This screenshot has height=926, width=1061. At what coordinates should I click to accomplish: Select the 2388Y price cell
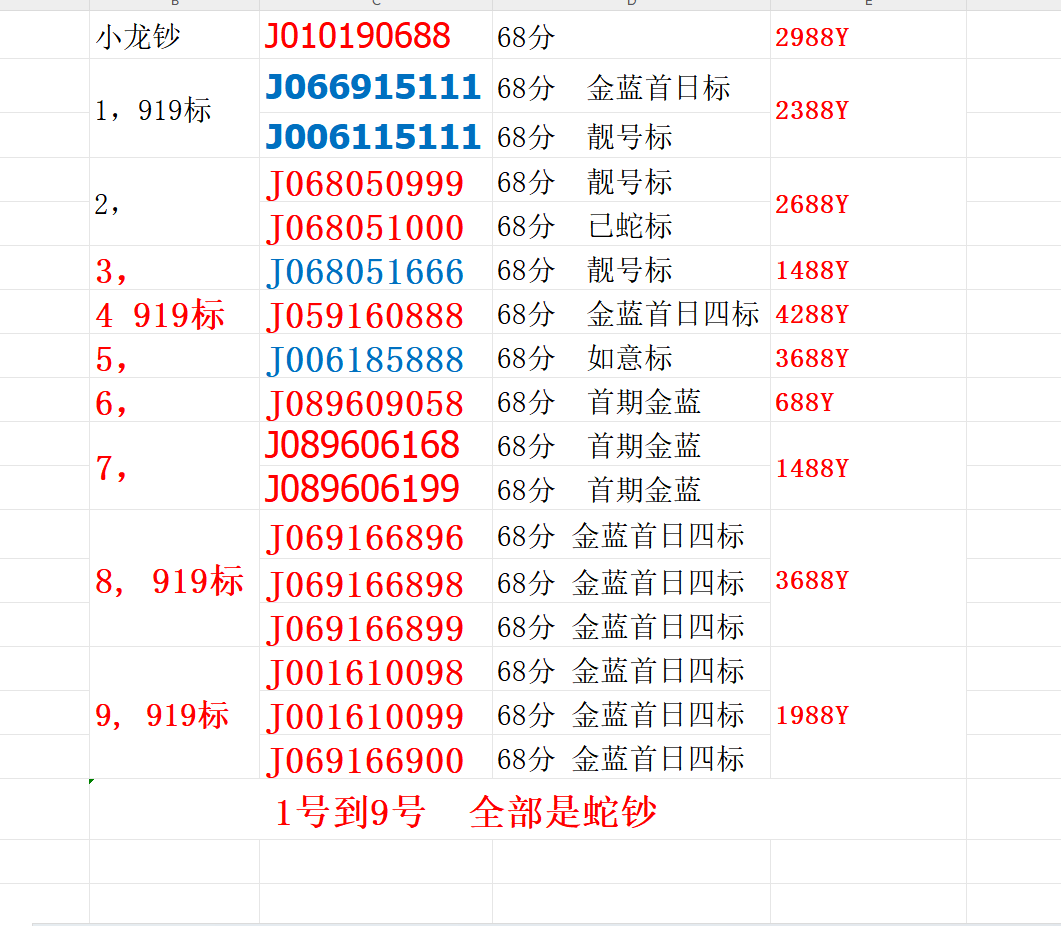point(811,110)
